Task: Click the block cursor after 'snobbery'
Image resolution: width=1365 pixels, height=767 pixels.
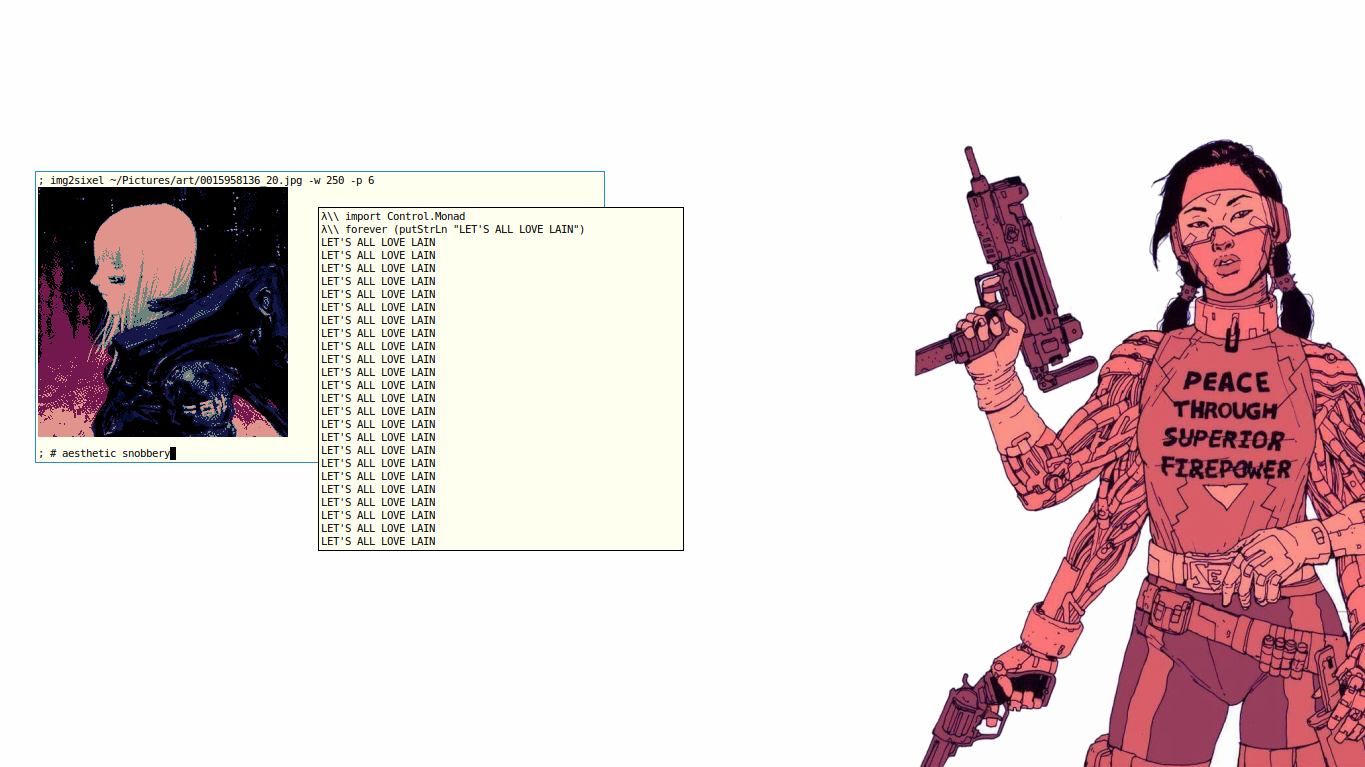Action: tap(173, 454)
